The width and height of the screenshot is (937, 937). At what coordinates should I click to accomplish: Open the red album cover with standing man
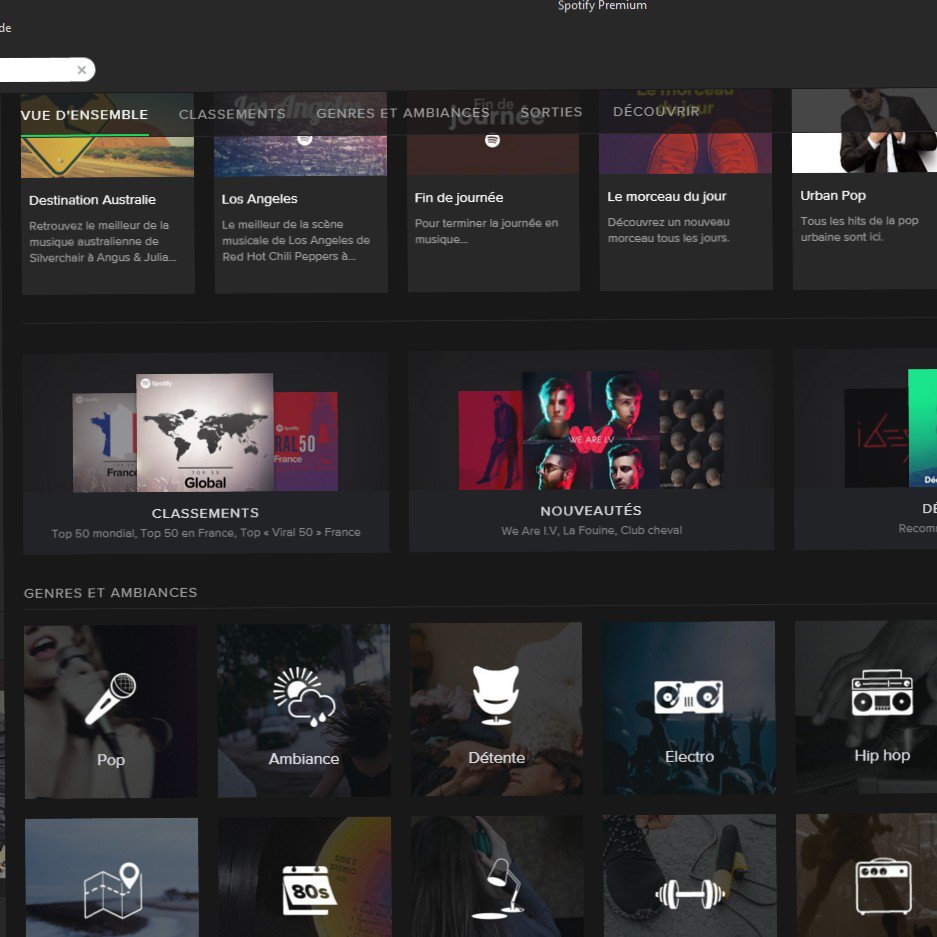click(491, 440)
